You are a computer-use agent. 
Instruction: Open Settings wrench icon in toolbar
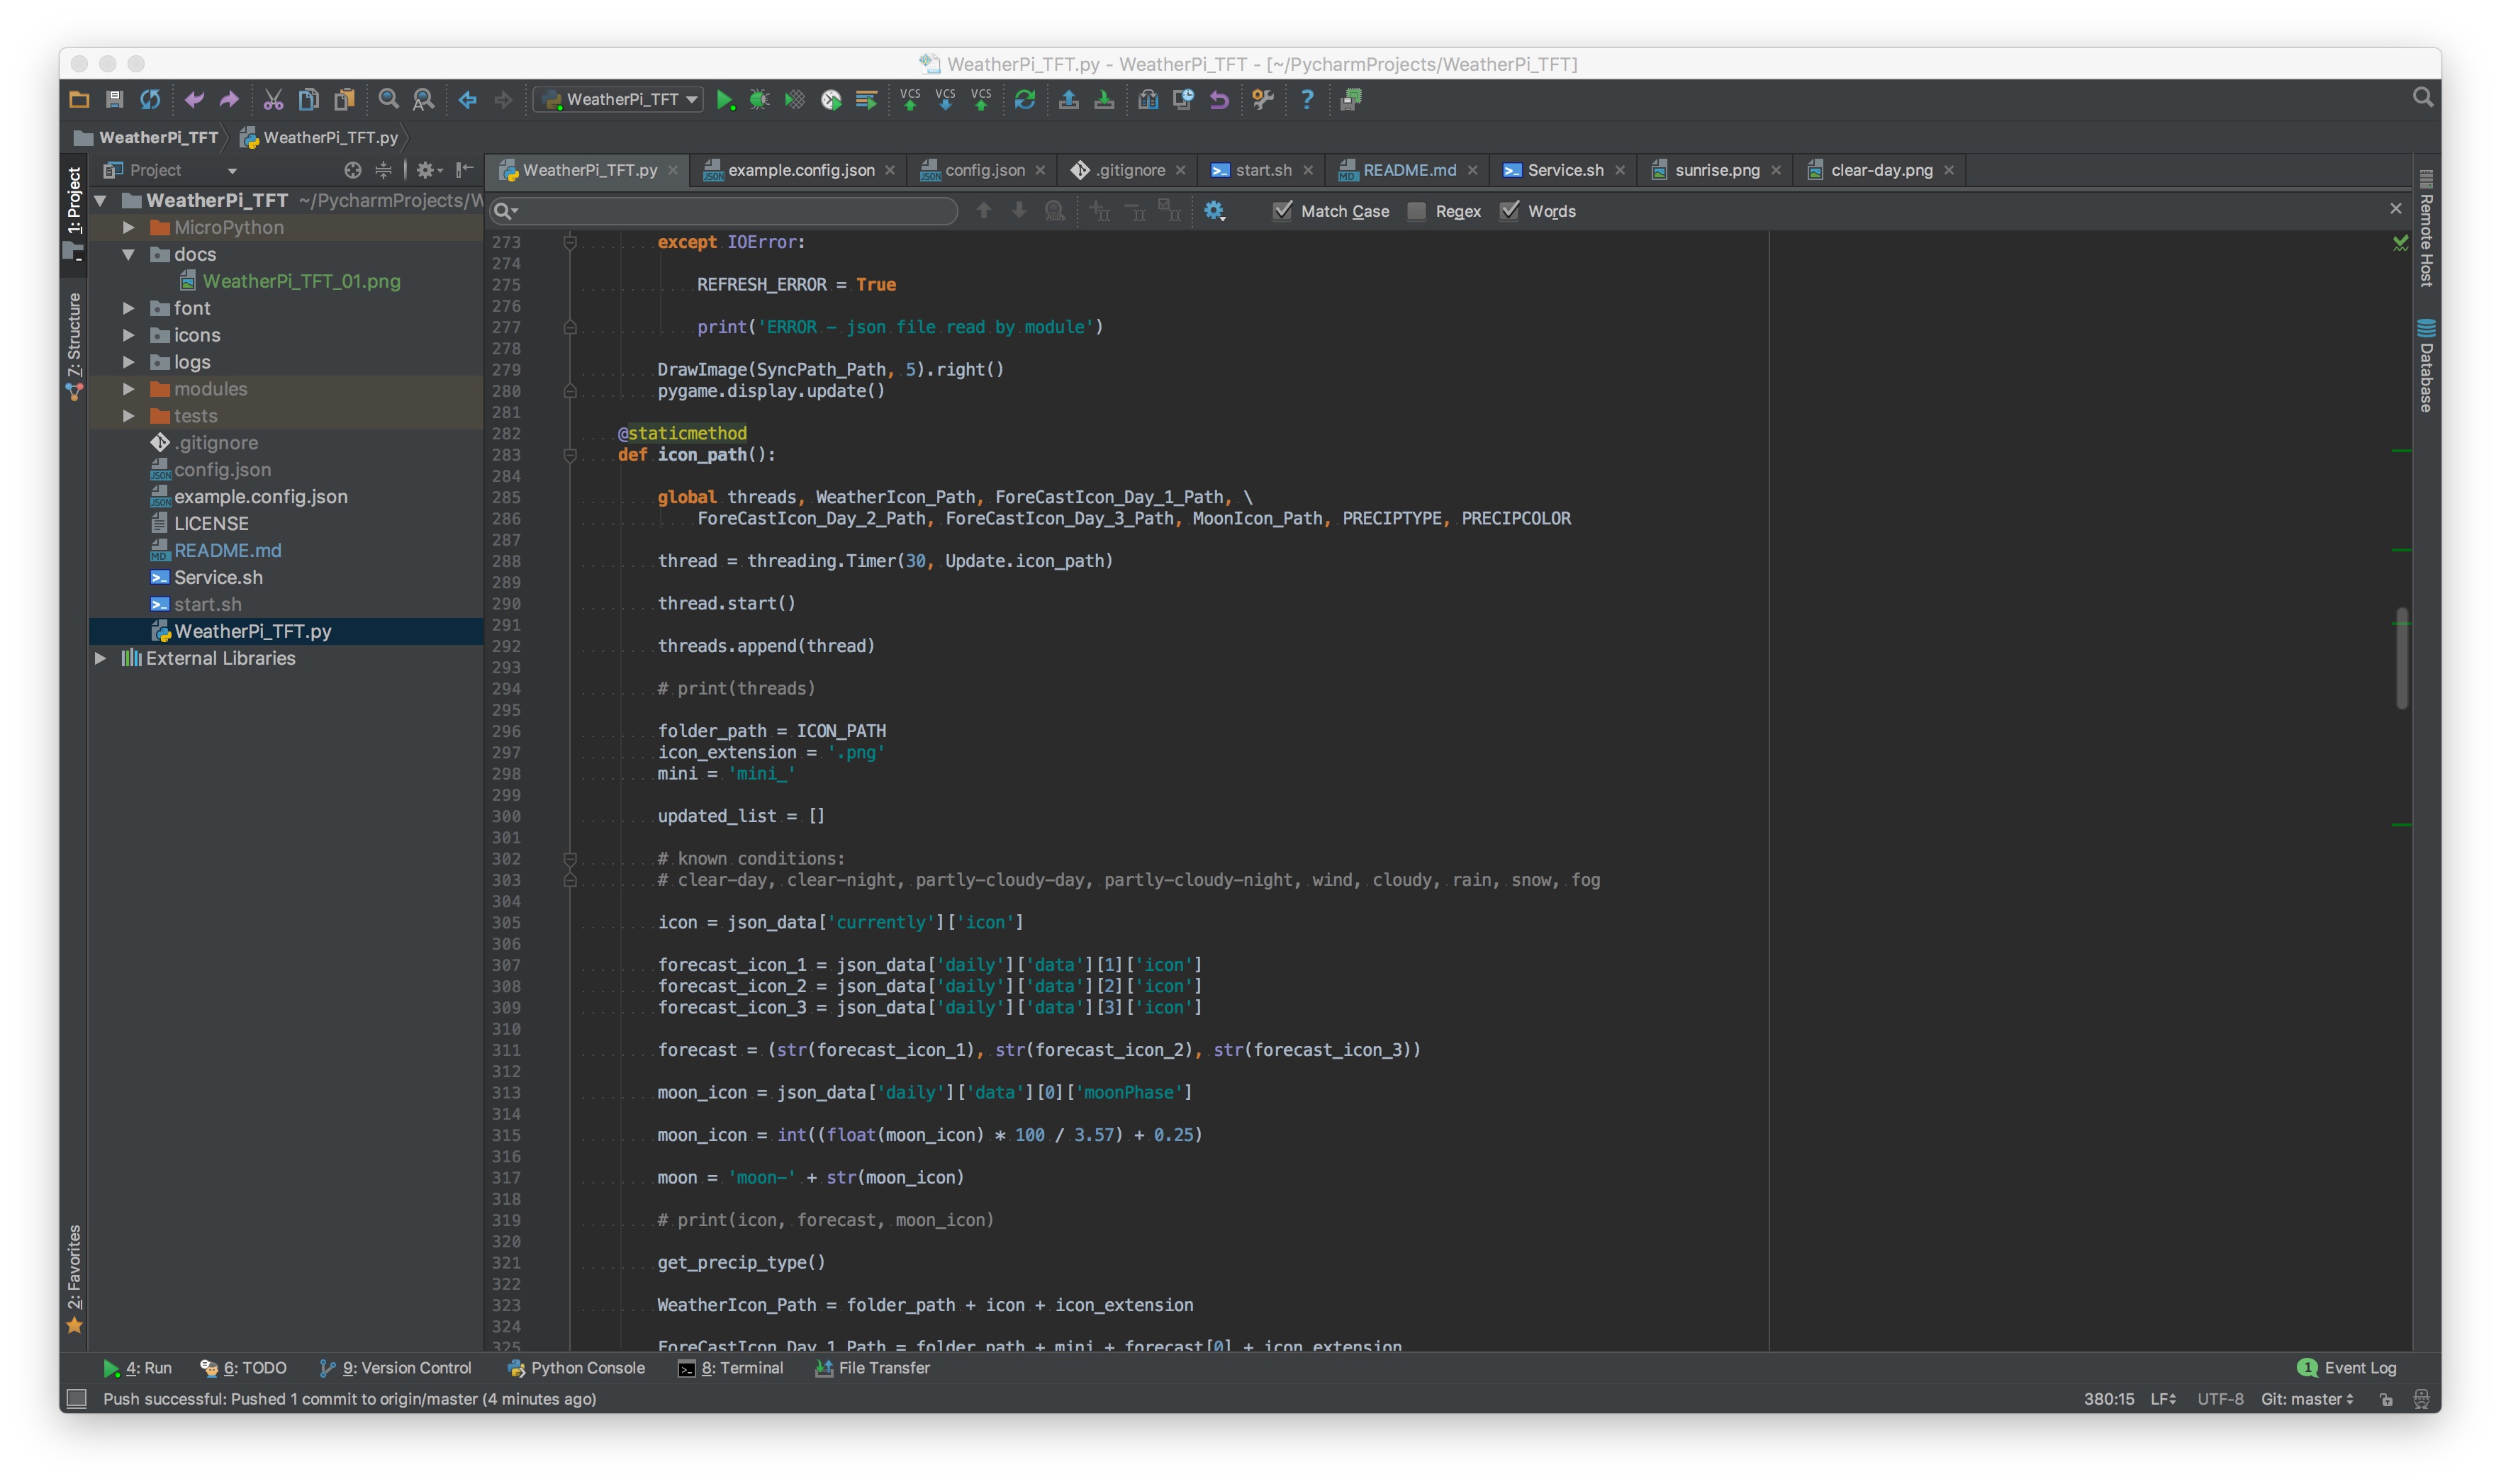[x=1263, y=100]
